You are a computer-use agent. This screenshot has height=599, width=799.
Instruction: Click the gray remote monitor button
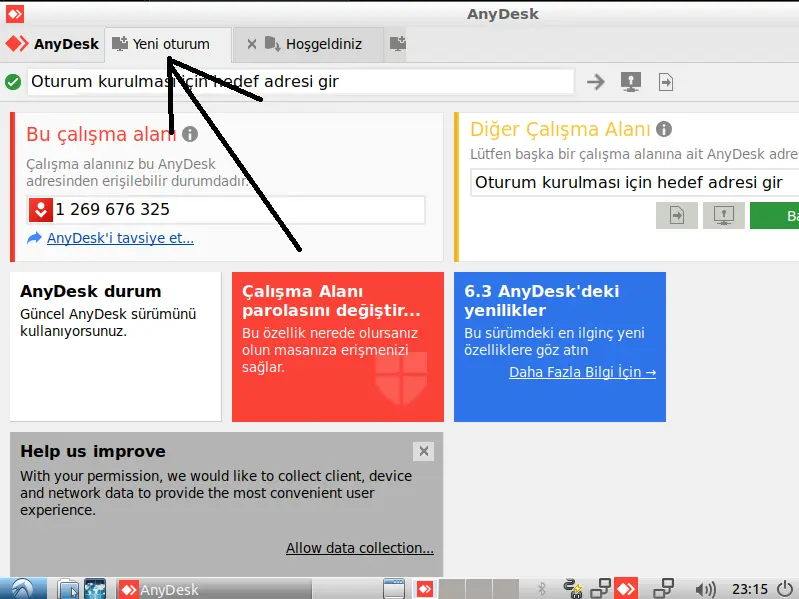click(x=724, y=215)
